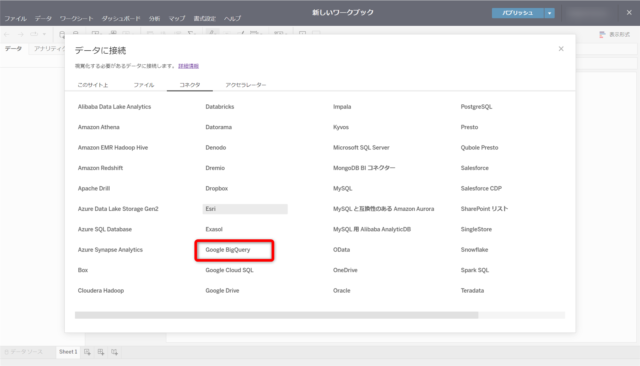Select Box connector

click(x=83, y=270)
